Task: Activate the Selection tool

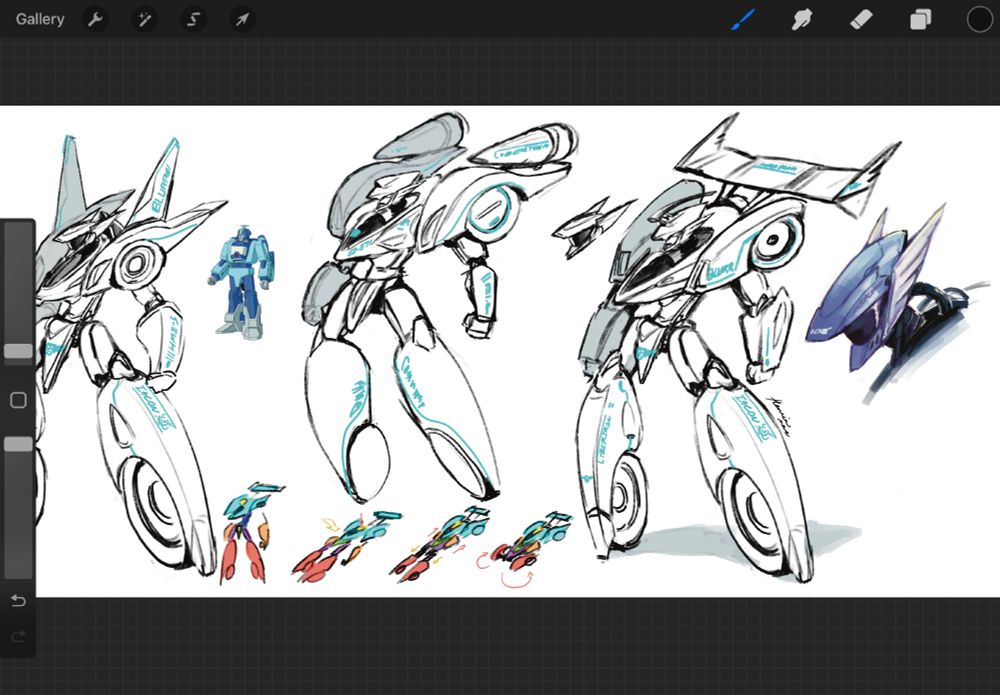Action: coord(193,20)
